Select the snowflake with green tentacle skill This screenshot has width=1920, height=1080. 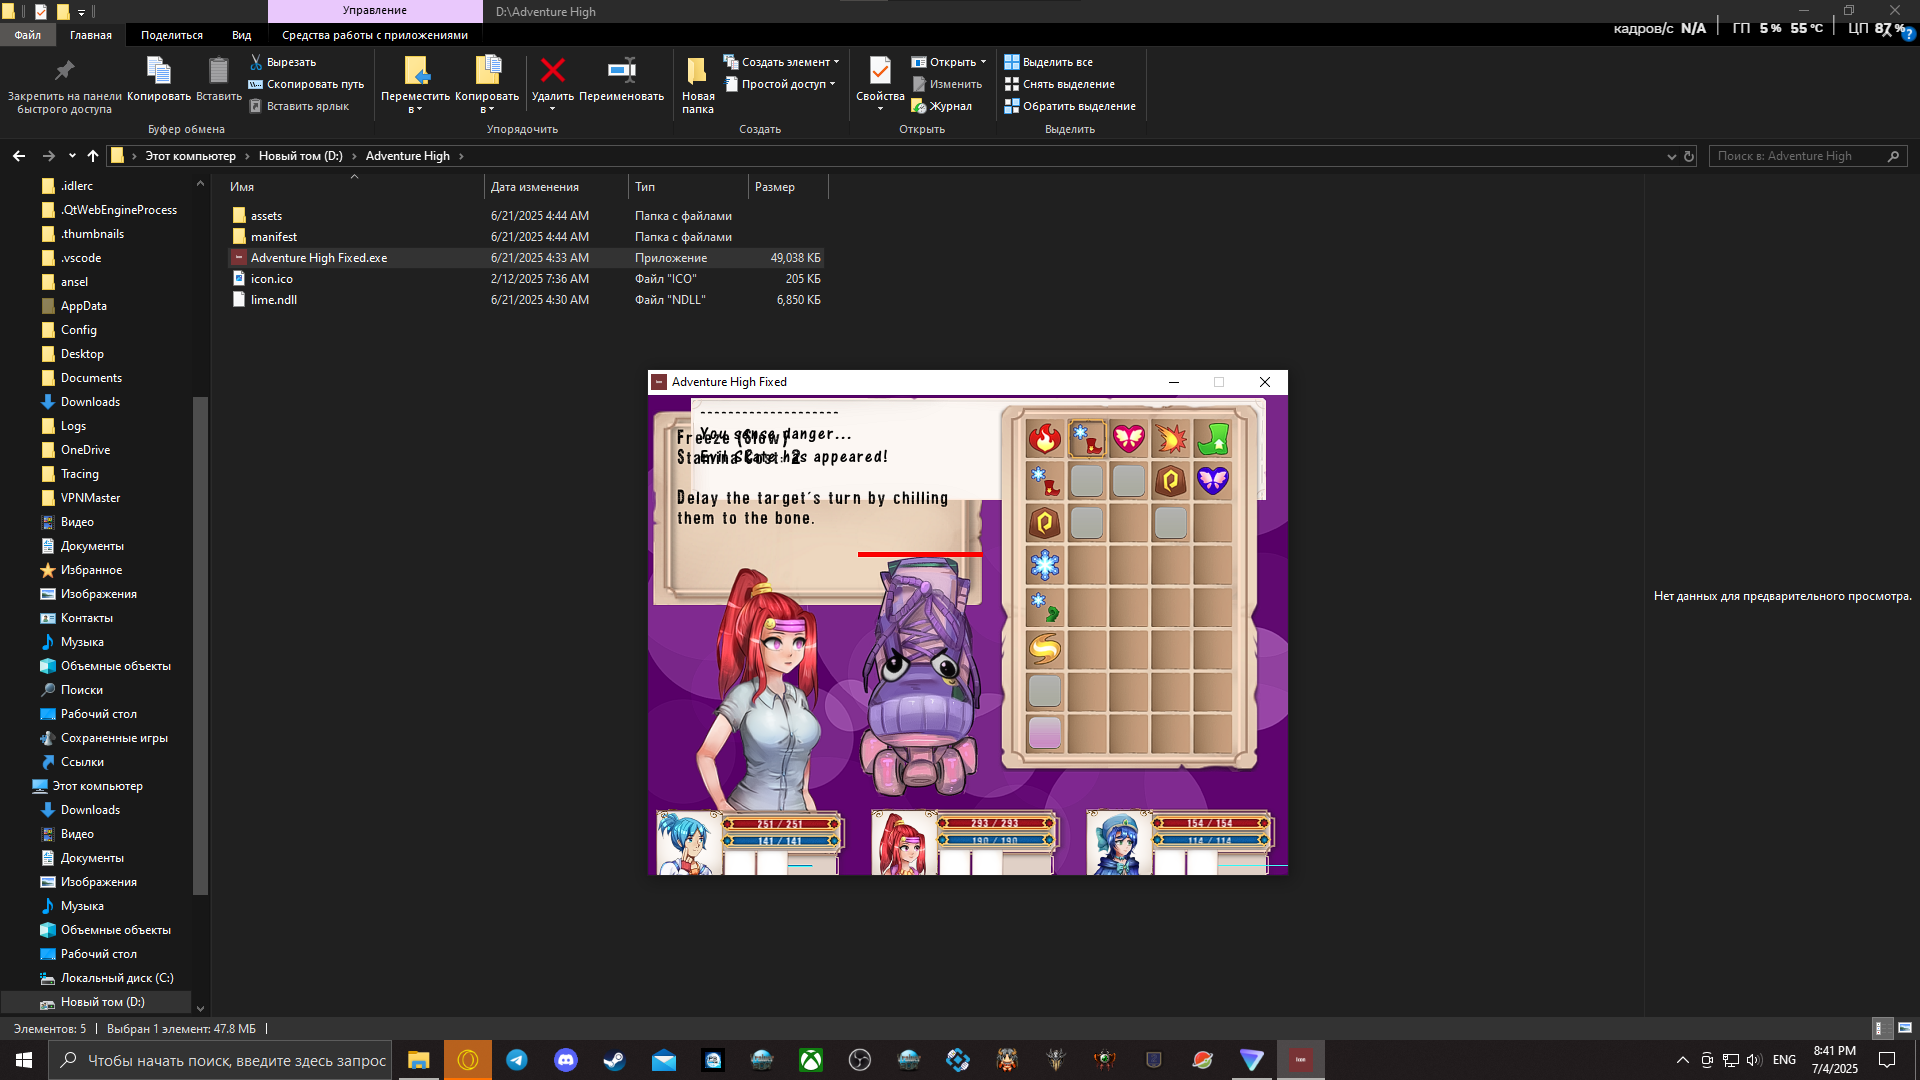[1044, 607]
